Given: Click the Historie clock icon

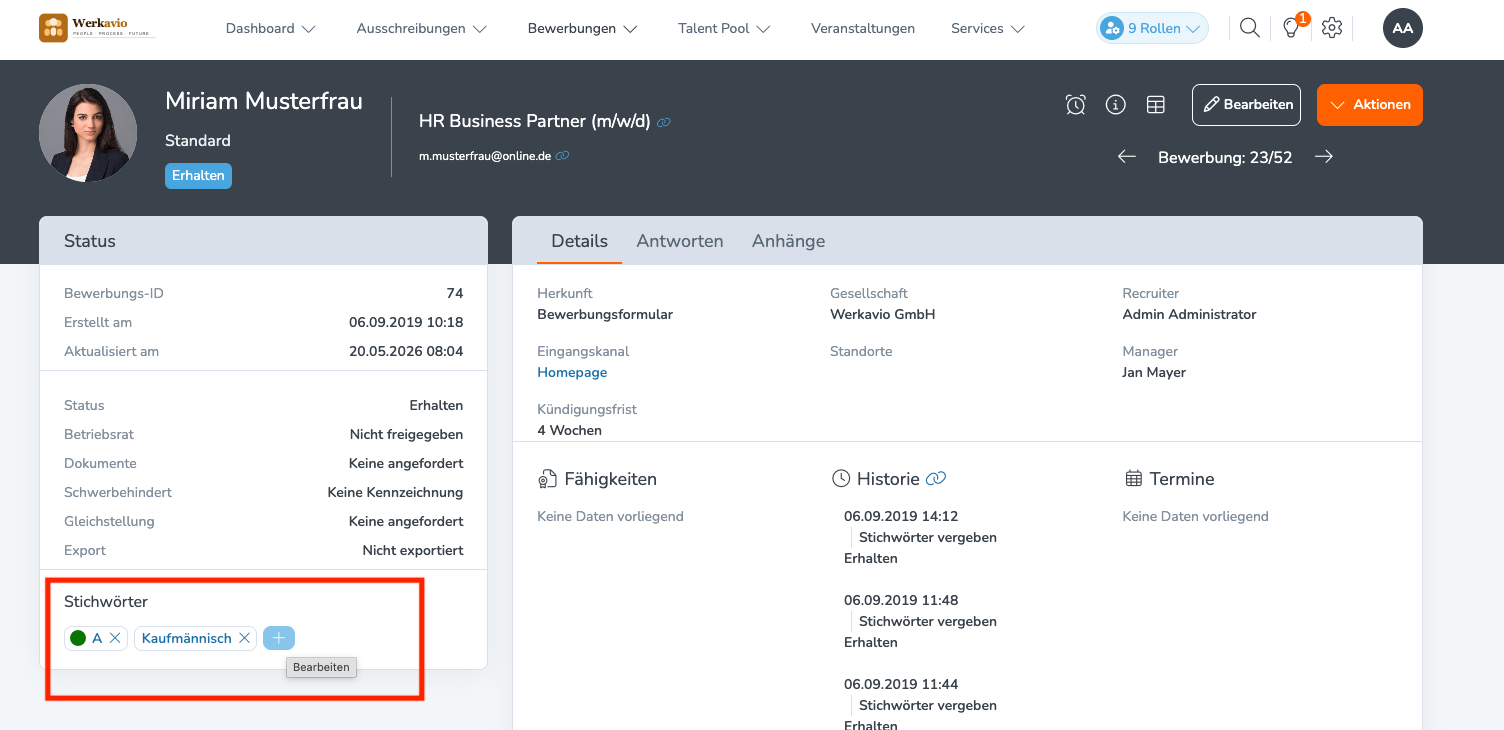Looking at the screenshot, I should click(x=841, y=479).
